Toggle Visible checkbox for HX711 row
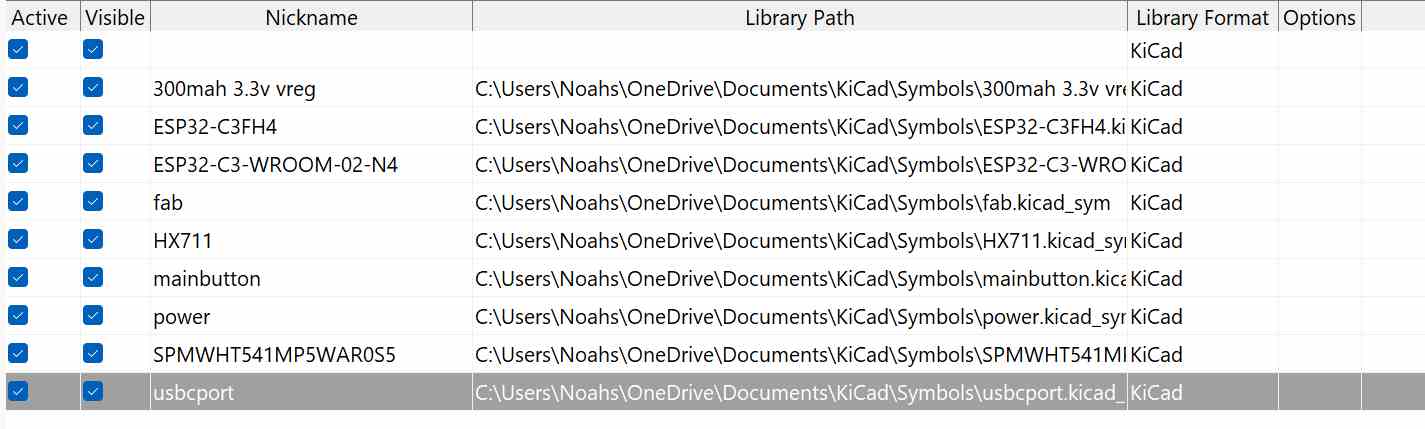Screen dimensions: 1425x429 click(x=93, y=240)
